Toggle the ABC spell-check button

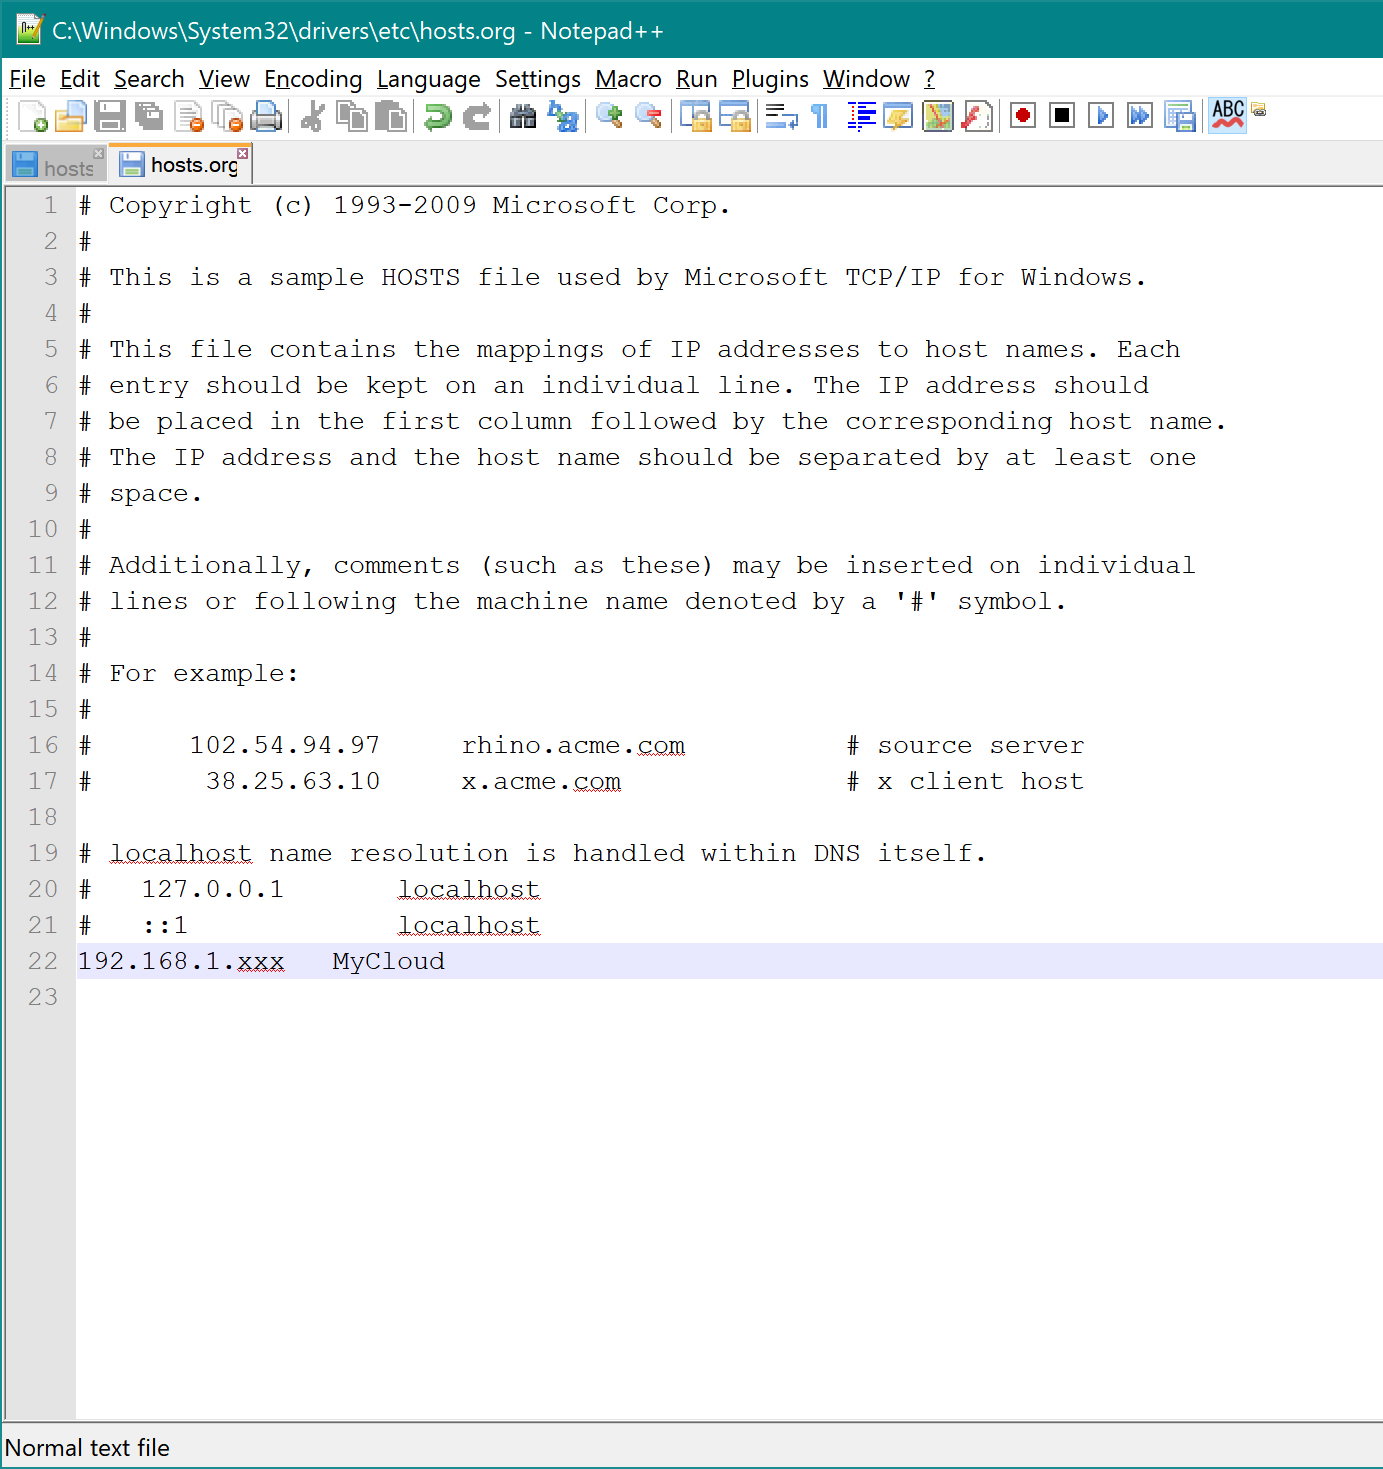[x=1228, y=115]
